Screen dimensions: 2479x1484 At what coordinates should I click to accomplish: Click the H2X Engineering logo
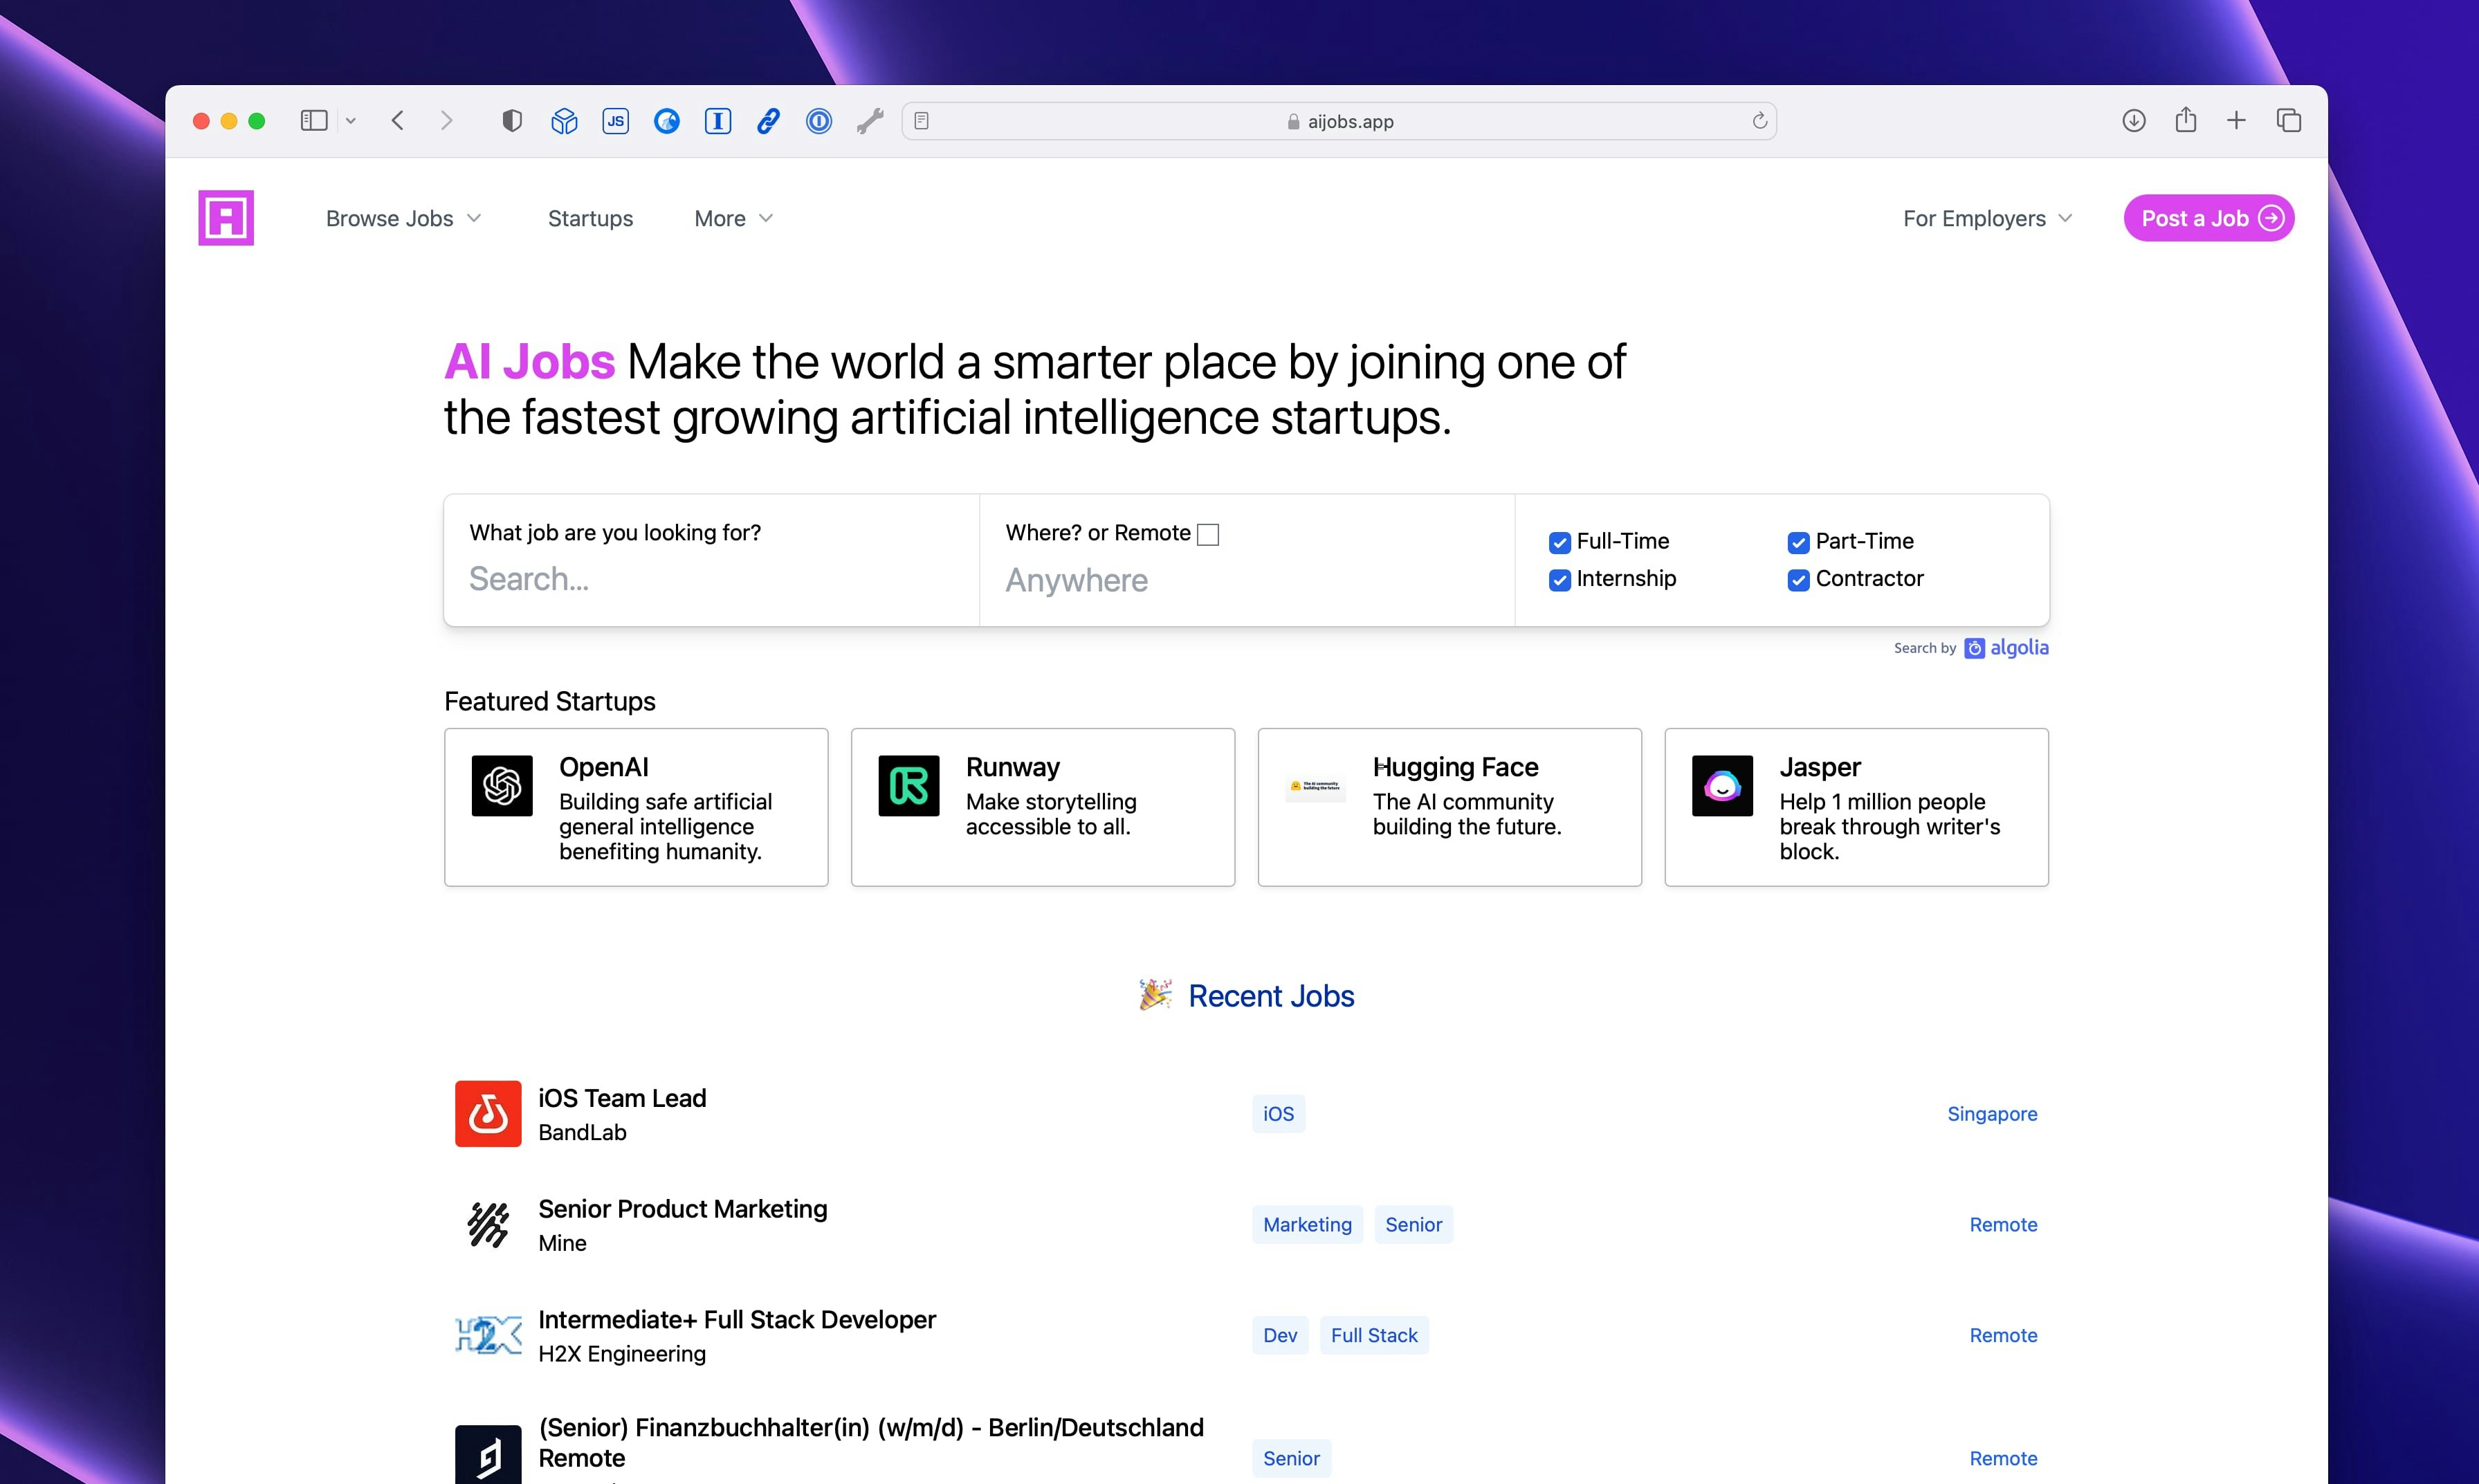pos(488,1335)
